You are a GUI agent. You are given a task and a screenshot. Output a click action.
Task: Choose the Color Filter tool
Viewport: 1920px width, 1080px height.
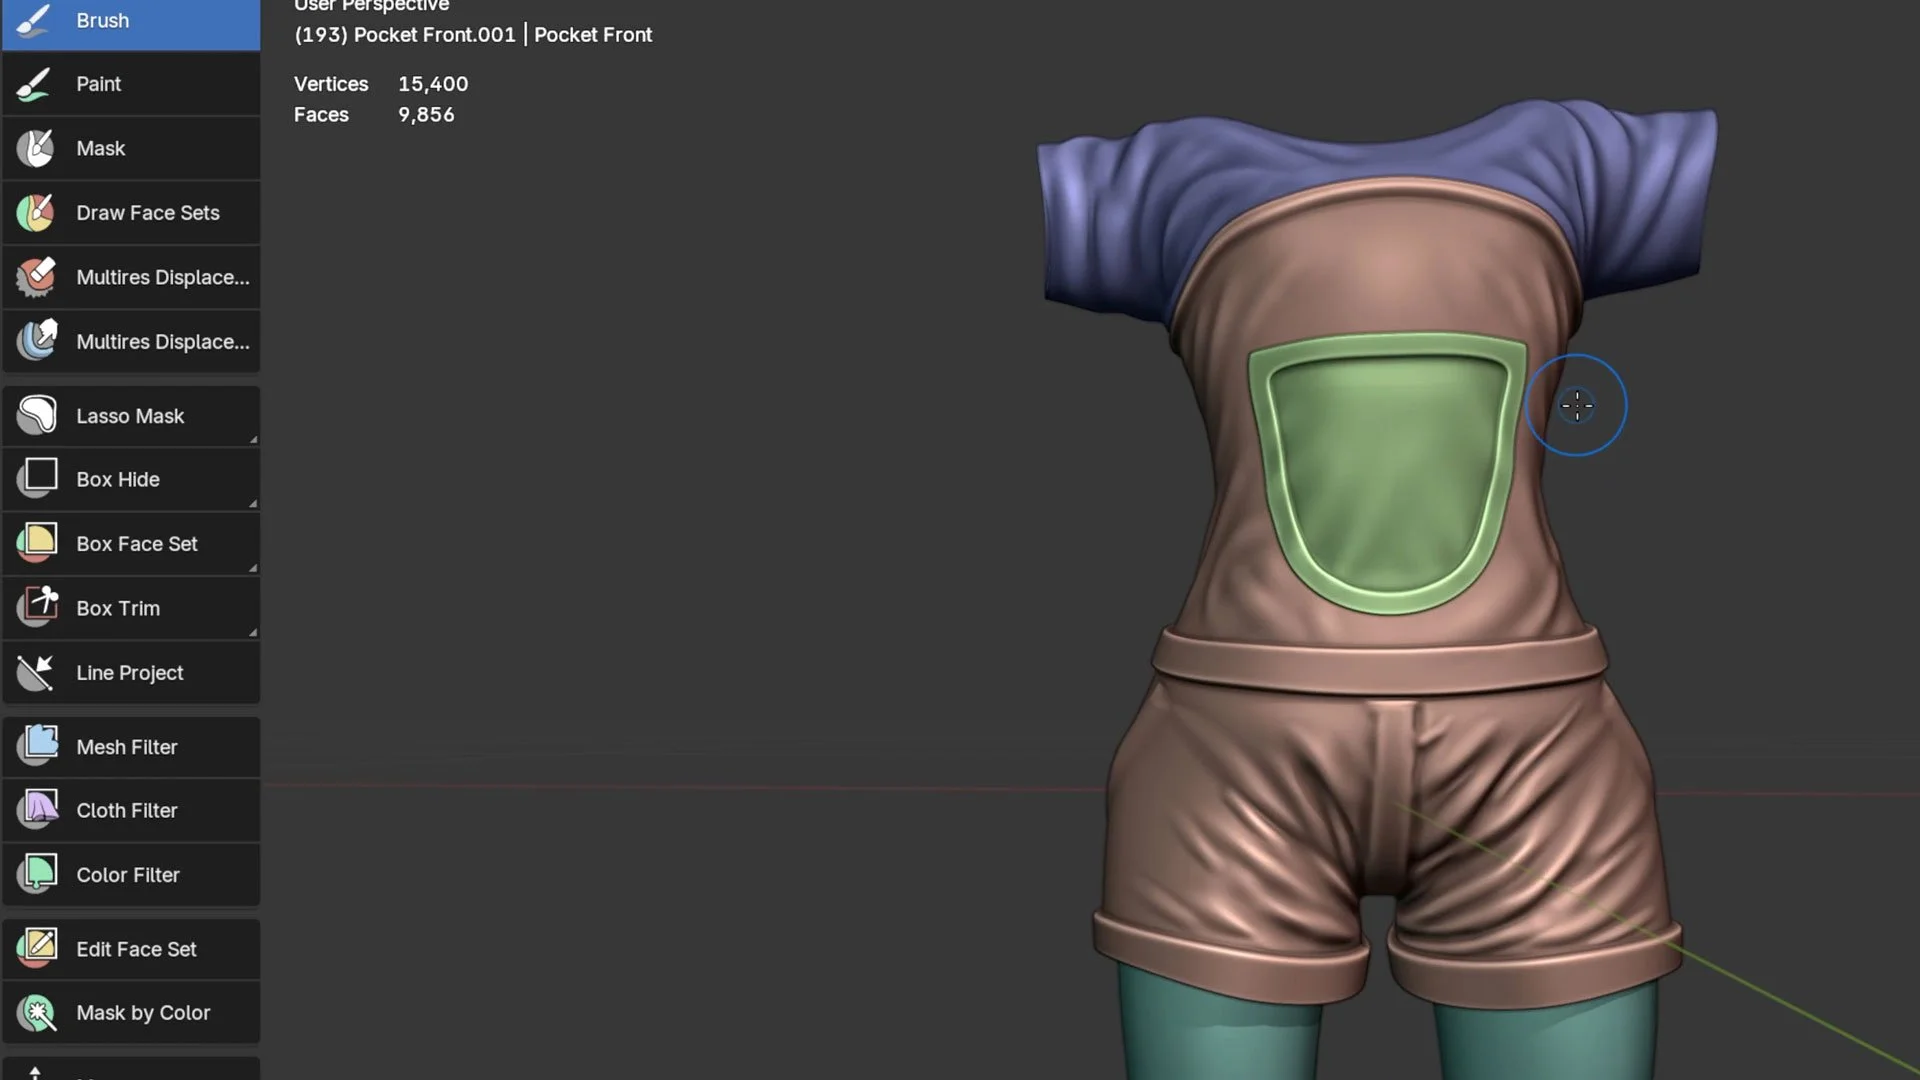coord(130,875)
